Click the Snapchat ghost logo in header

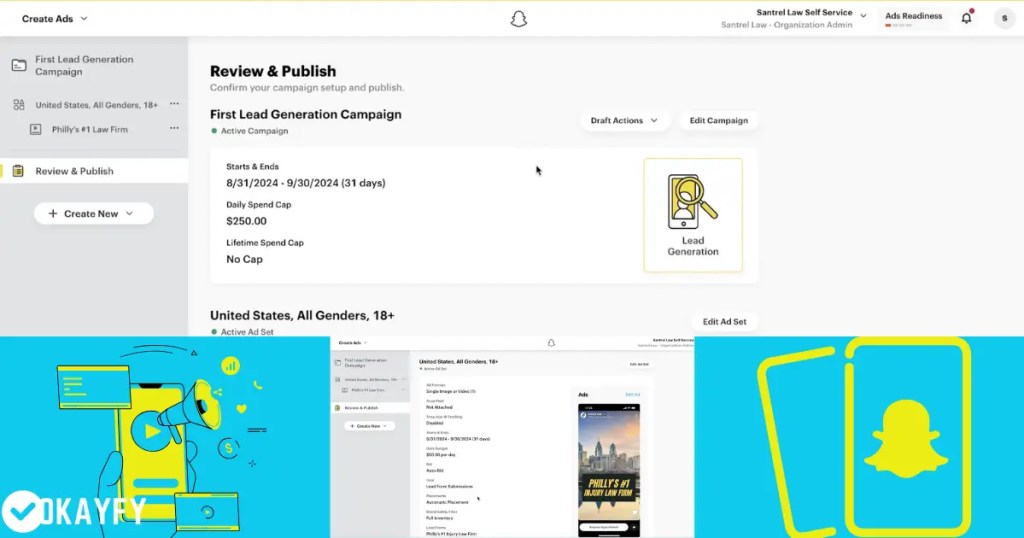[x=519, y=19]
